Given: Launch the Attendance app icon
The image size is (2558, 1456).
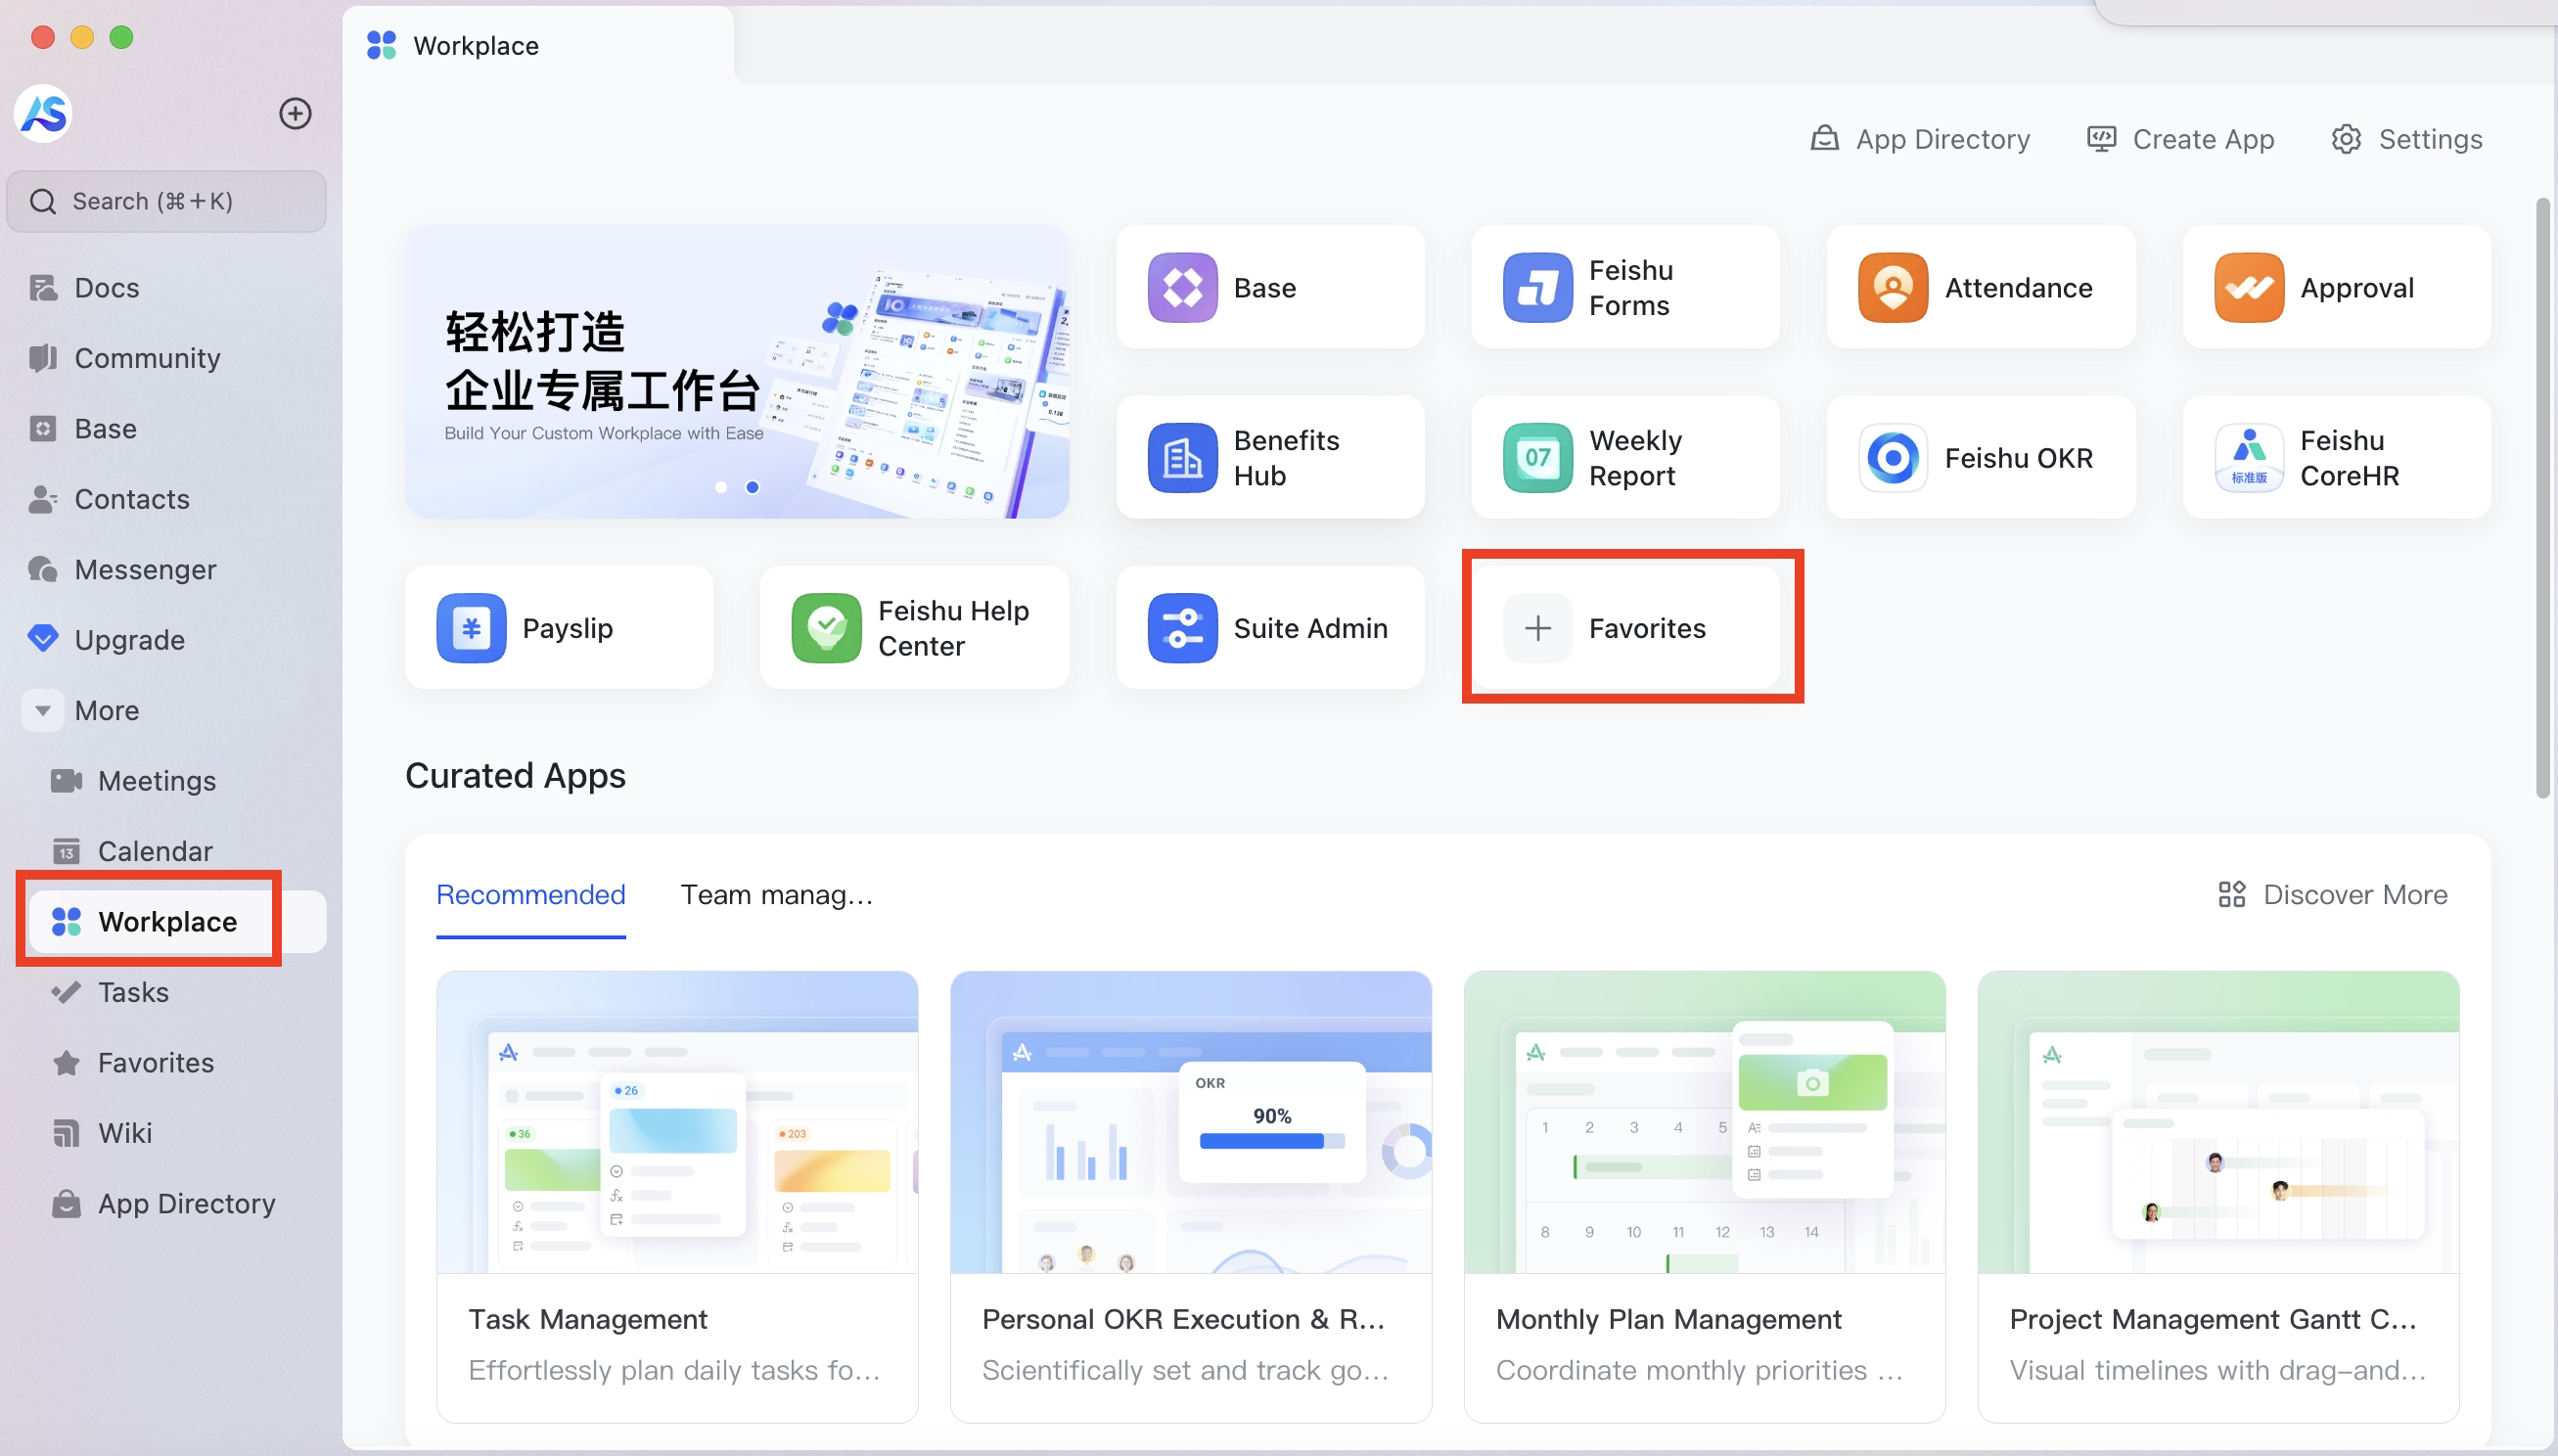Looking at the screenshot, I should (x=1892, y=288).
